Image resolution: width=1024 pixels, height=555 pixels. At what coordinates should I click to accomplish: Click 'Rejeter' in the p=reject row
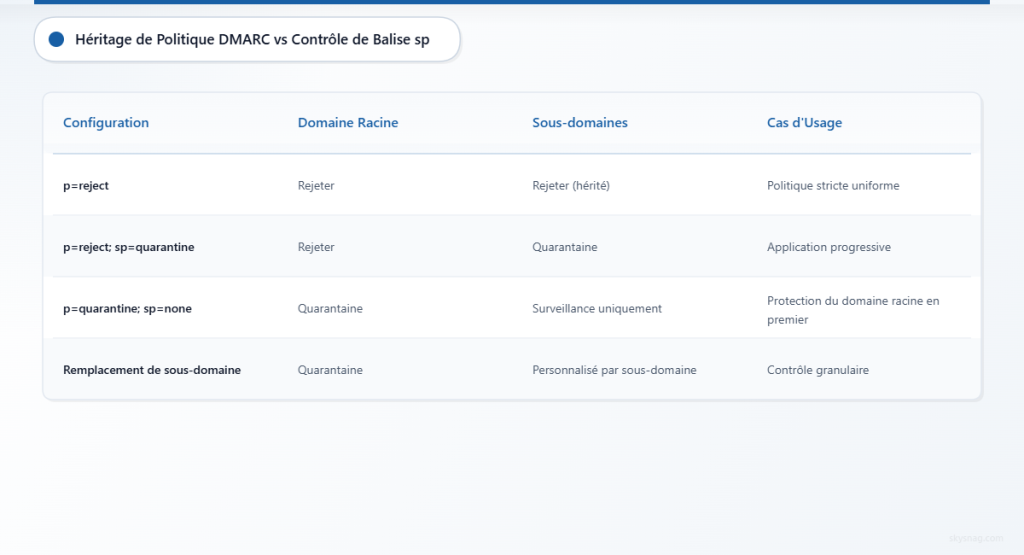coord(316,185)
